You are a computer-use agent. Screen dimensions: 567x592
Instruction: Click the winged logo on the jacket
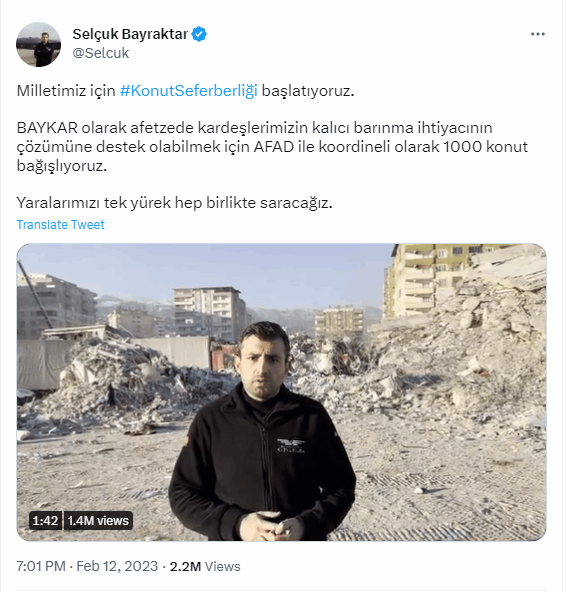pos(291,446)
